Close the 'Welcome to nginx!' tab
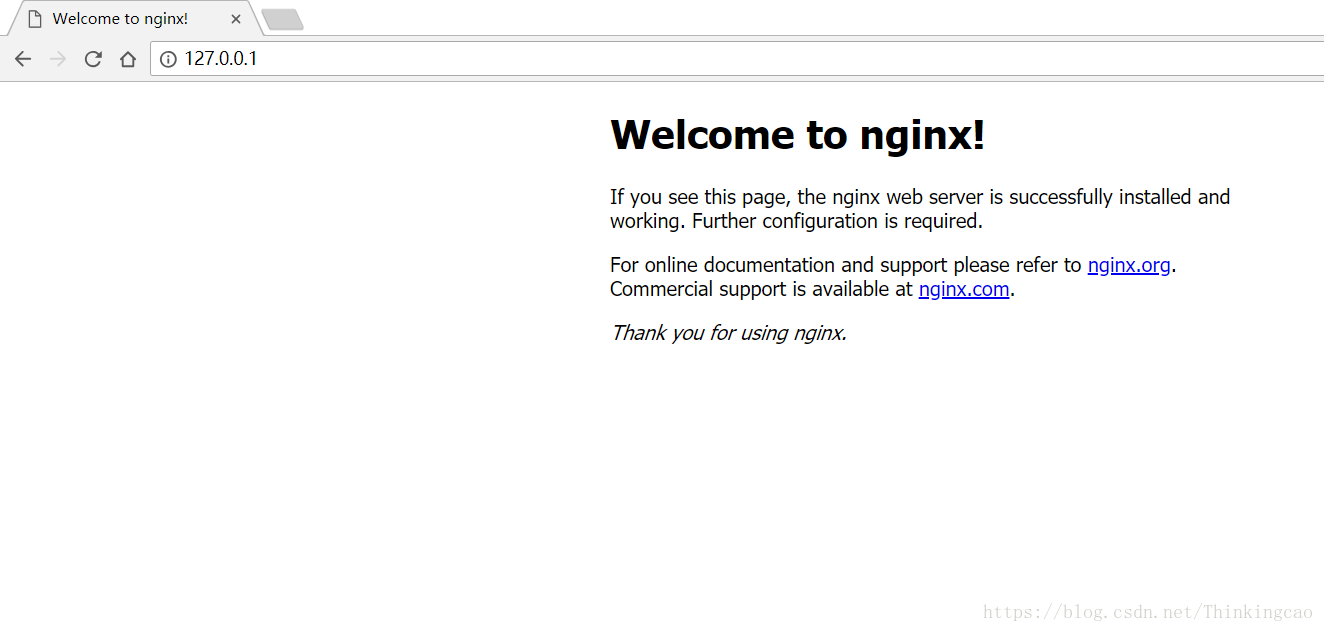 click(x=236, y=19)
